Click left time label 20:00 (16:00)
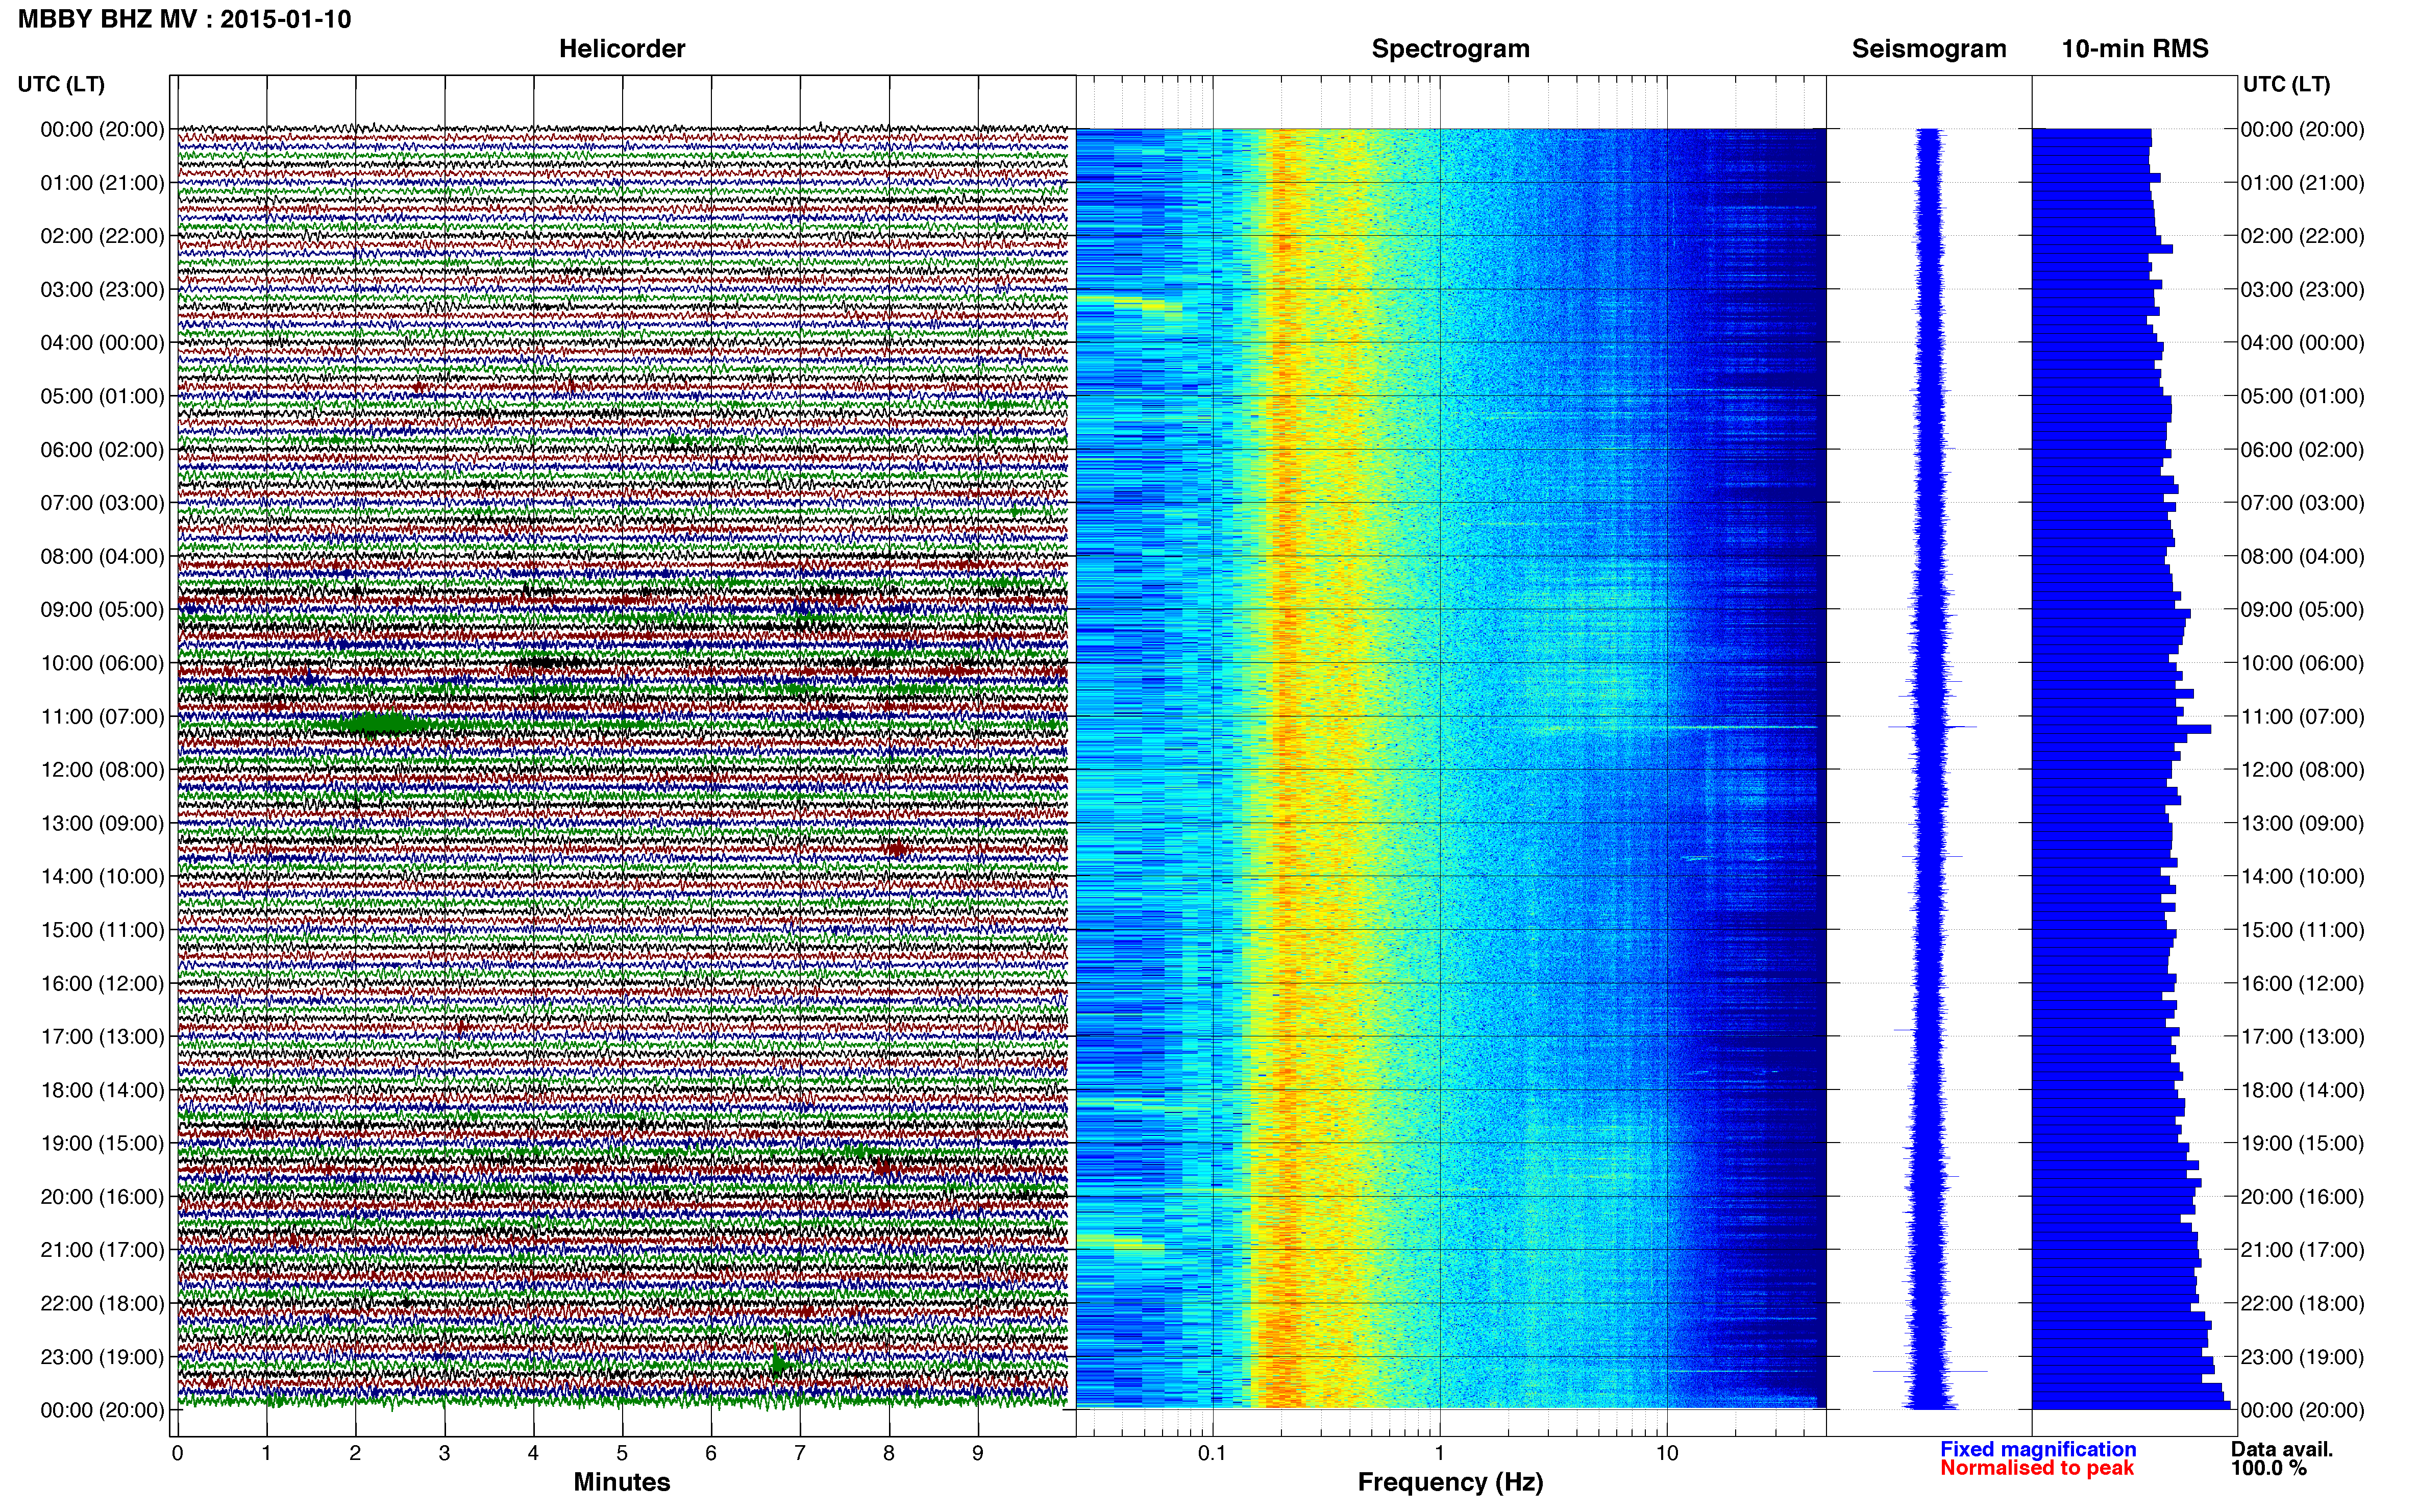2419x1512 pixels. click(102, 1197)
